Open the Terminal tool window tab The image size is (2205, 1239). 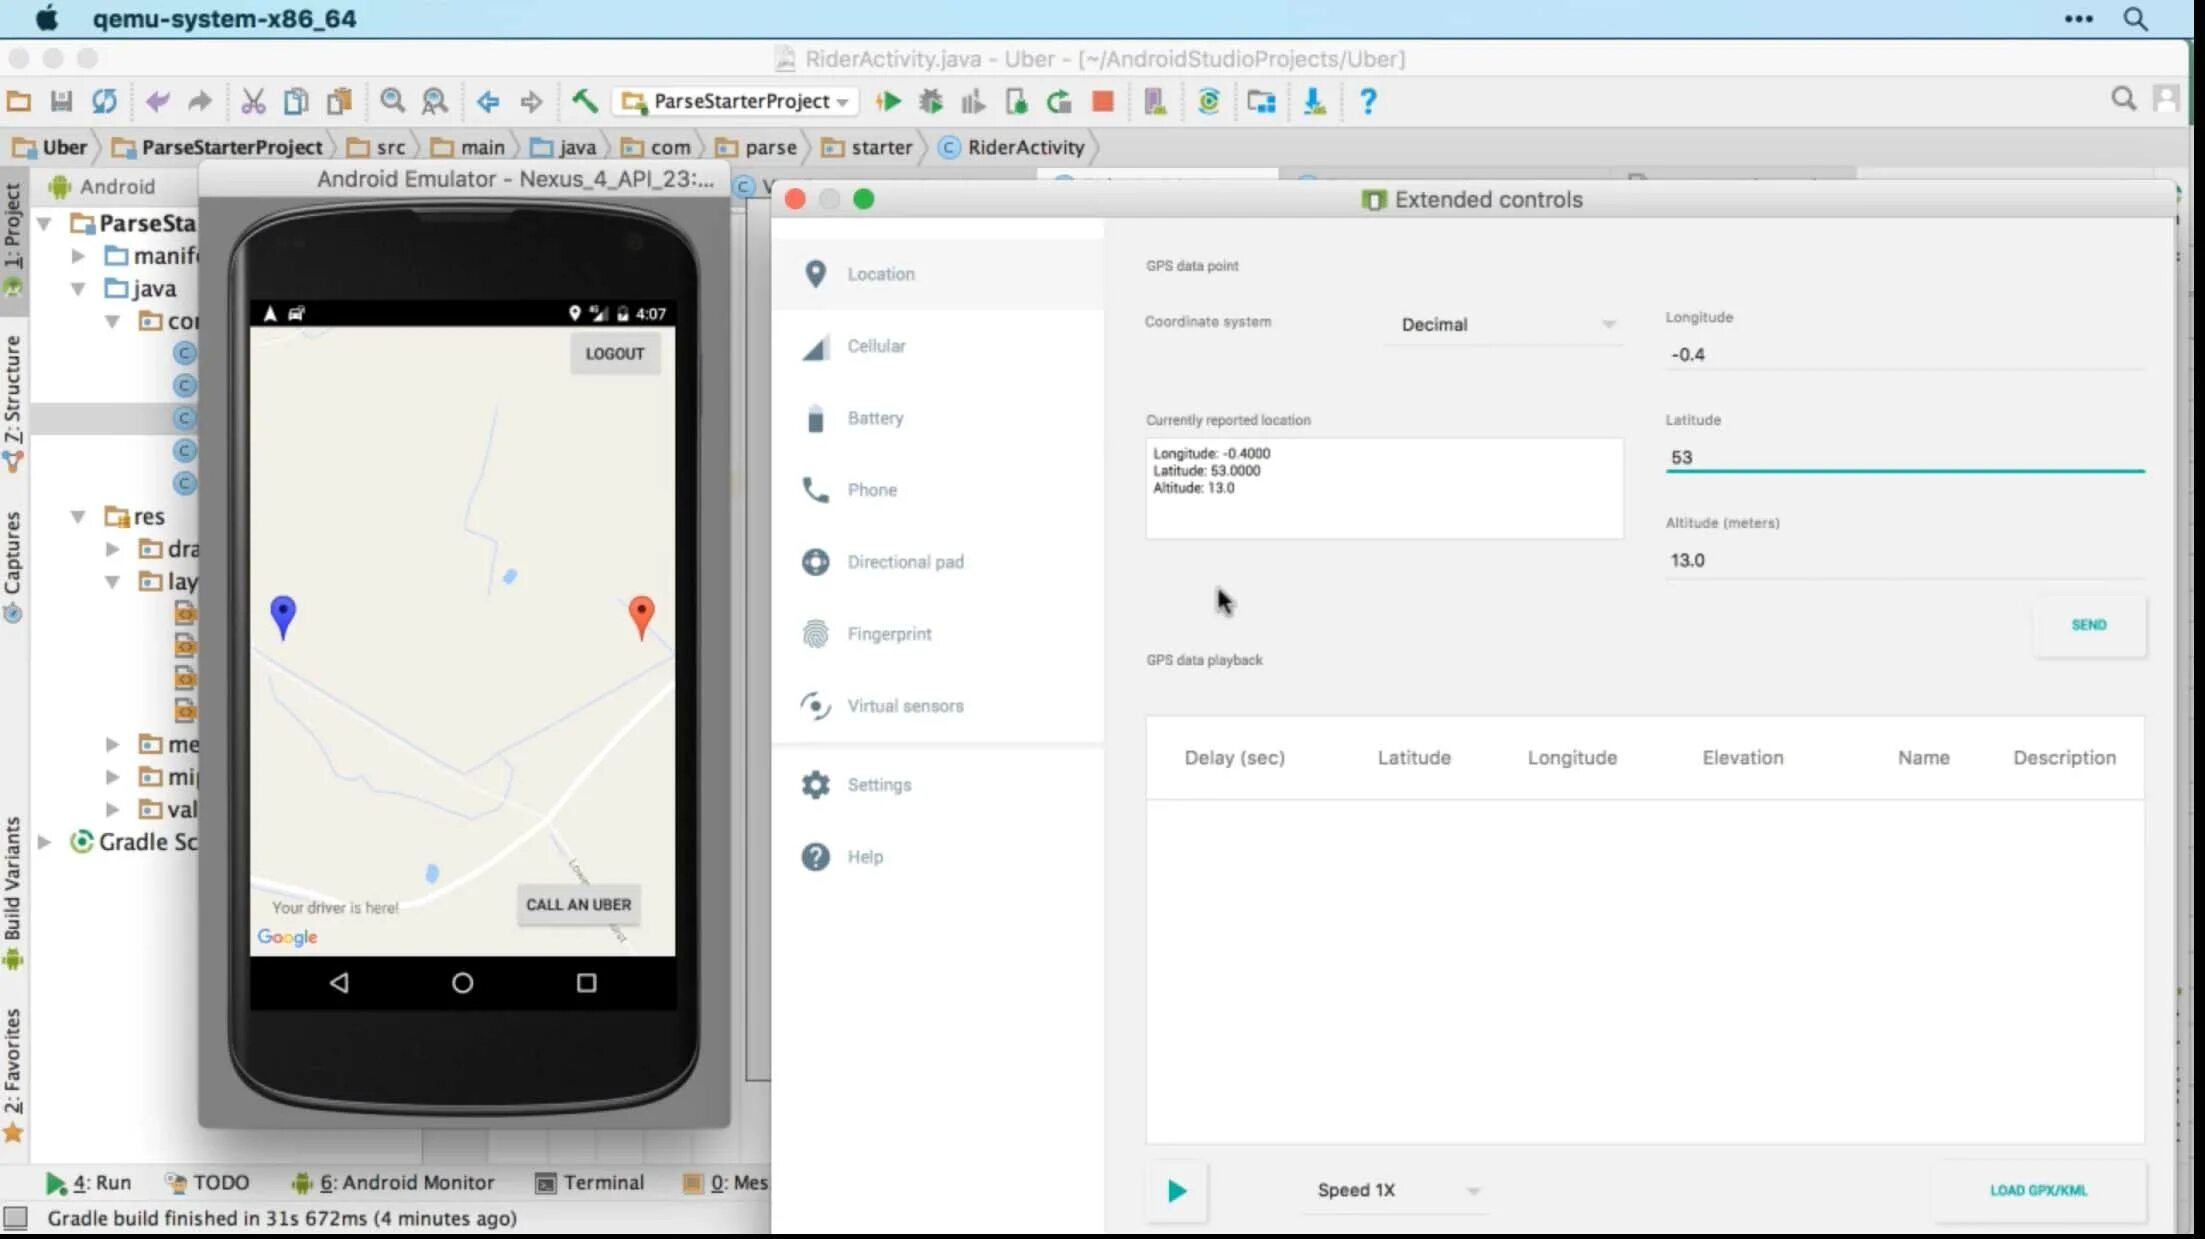point(590,1182)
